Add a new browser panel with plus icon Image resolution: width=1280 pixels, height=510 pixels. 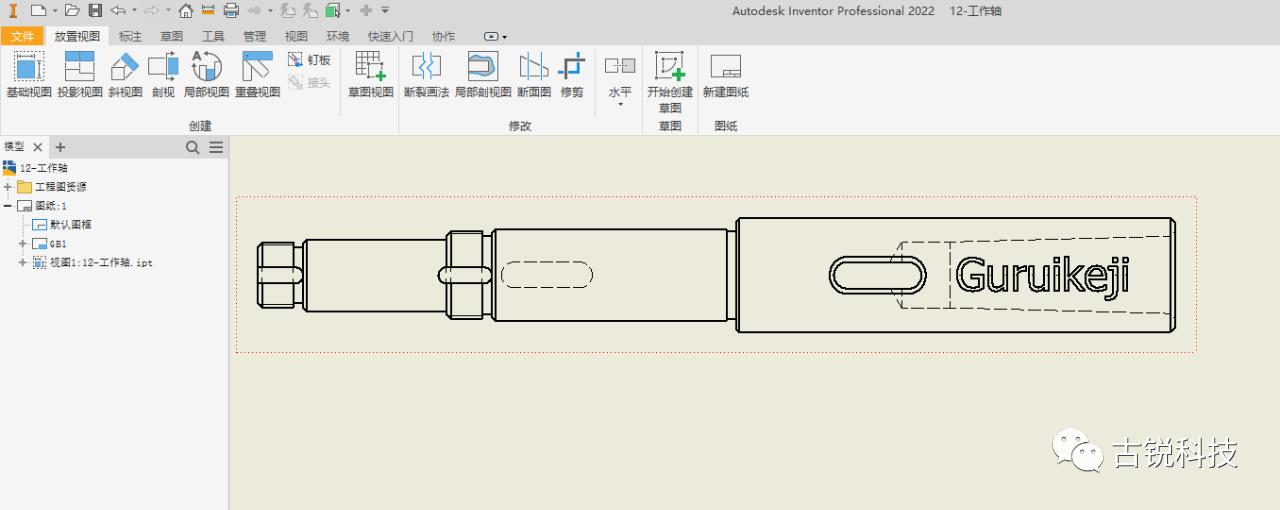coord(60,147)
